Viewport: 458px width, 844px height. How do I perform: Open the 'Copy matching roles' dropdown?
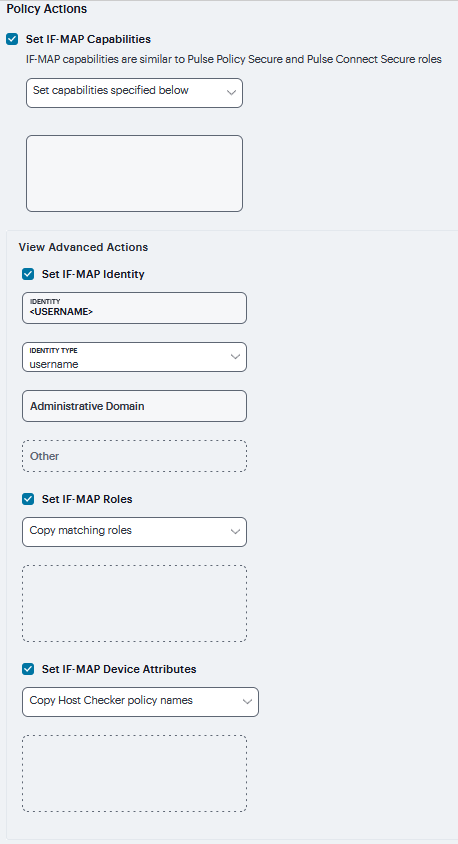135,532
